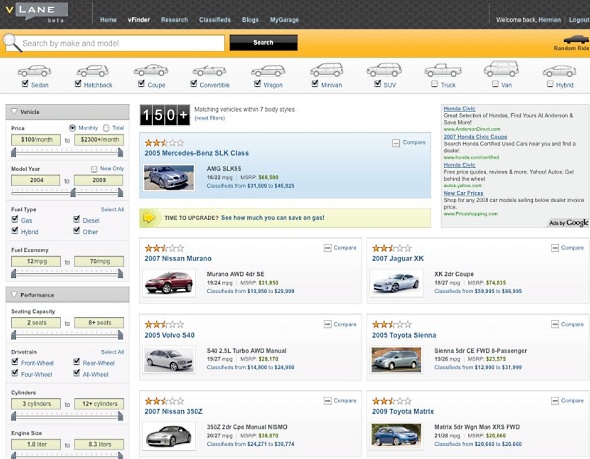Click Select All for Drivetrain
Screen dimensions: 590x459
[112, 352]
